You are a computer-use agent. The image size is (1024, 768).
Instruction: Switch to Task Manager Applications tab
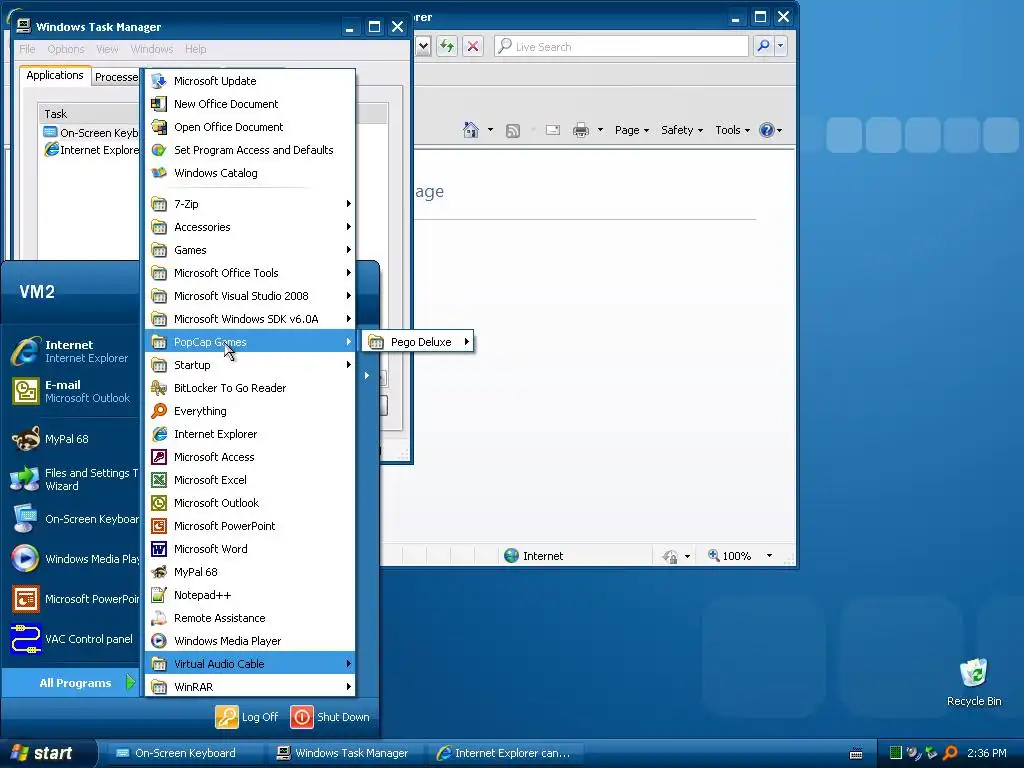click(55, 75)
